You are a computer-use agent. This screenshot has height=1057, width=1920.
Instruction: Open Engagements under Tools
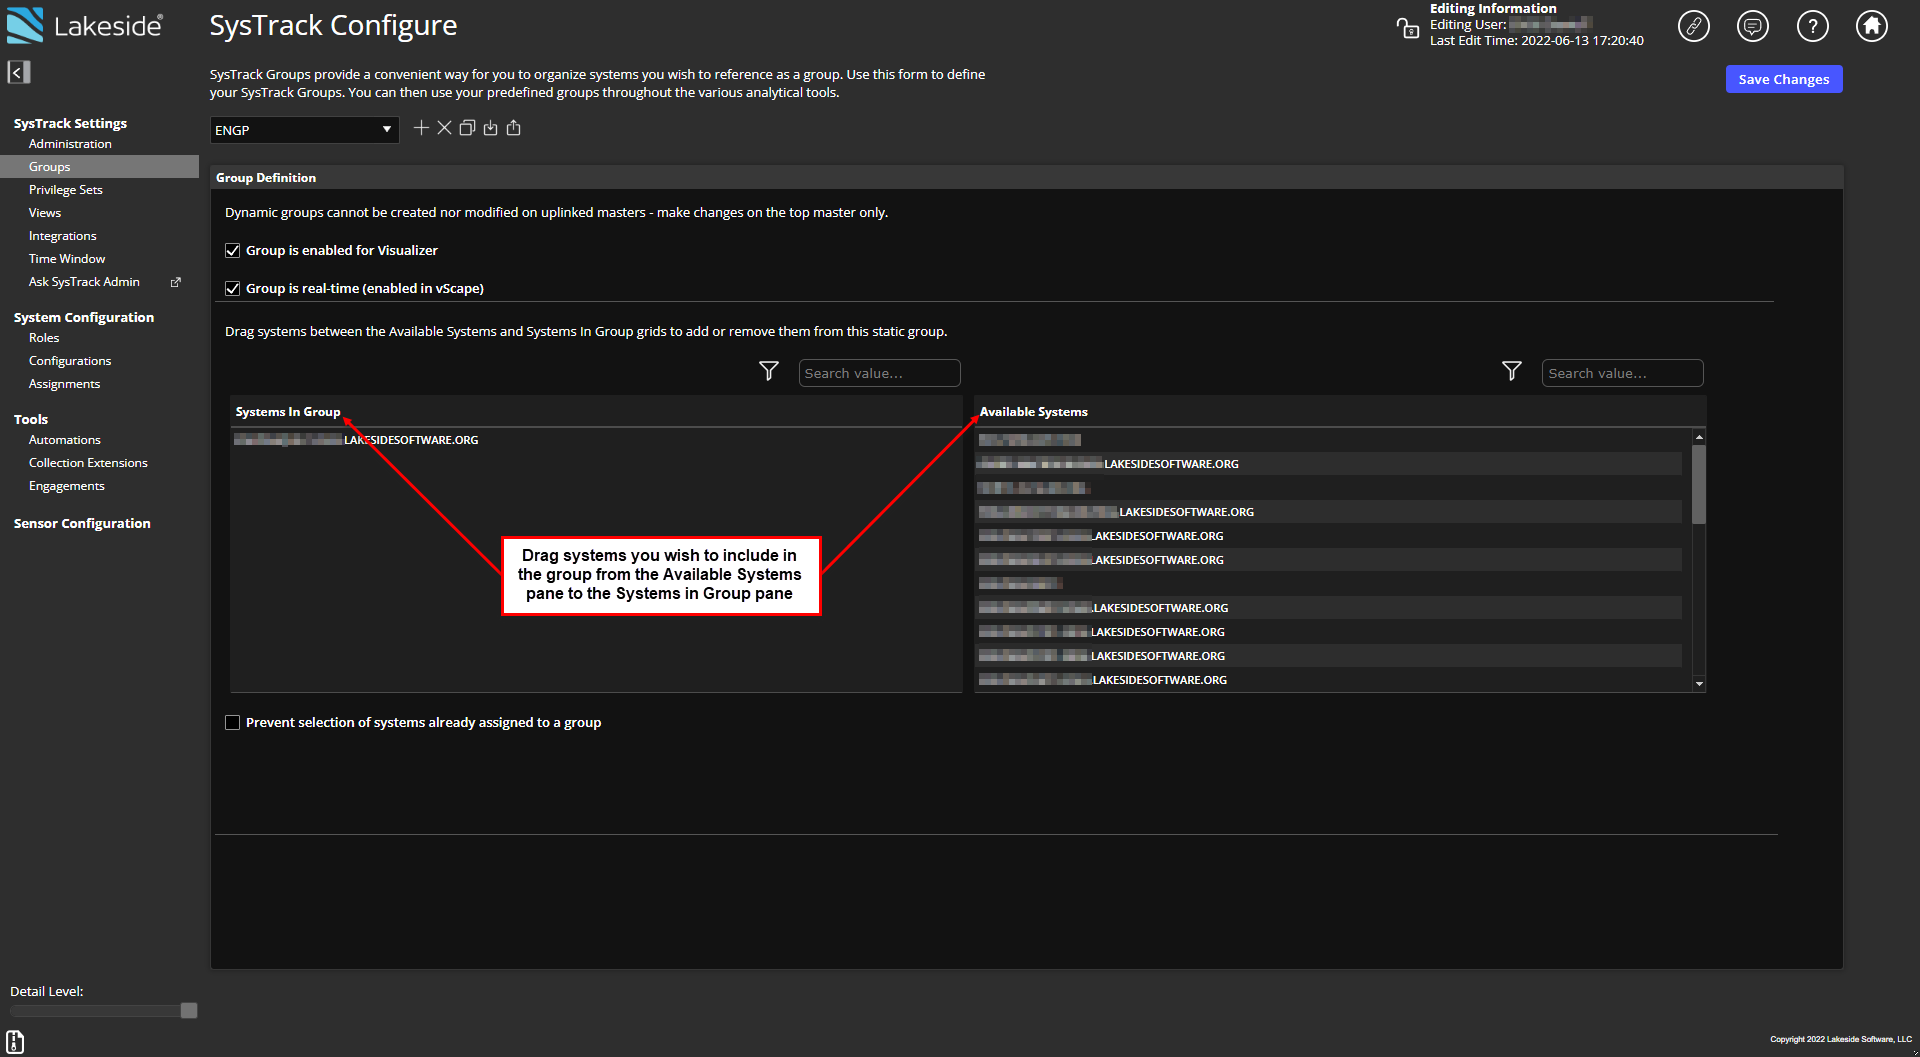tap(67, 486)
